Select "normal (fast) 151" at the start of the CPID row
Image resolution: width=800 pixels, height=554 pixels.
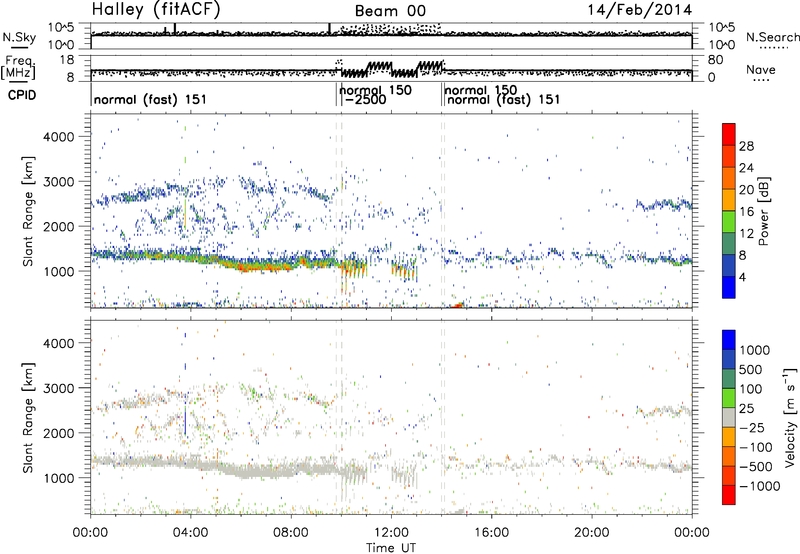[150, 99]
